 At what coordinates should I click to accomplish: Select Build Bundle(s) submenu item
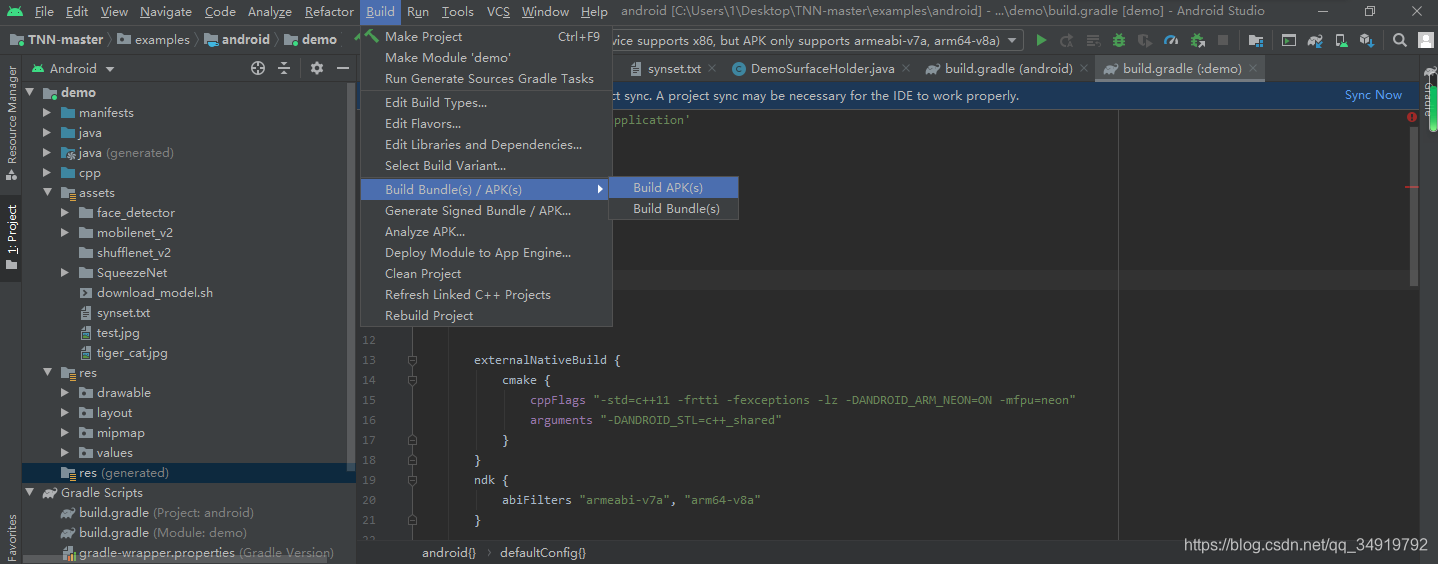coord(673,208)
